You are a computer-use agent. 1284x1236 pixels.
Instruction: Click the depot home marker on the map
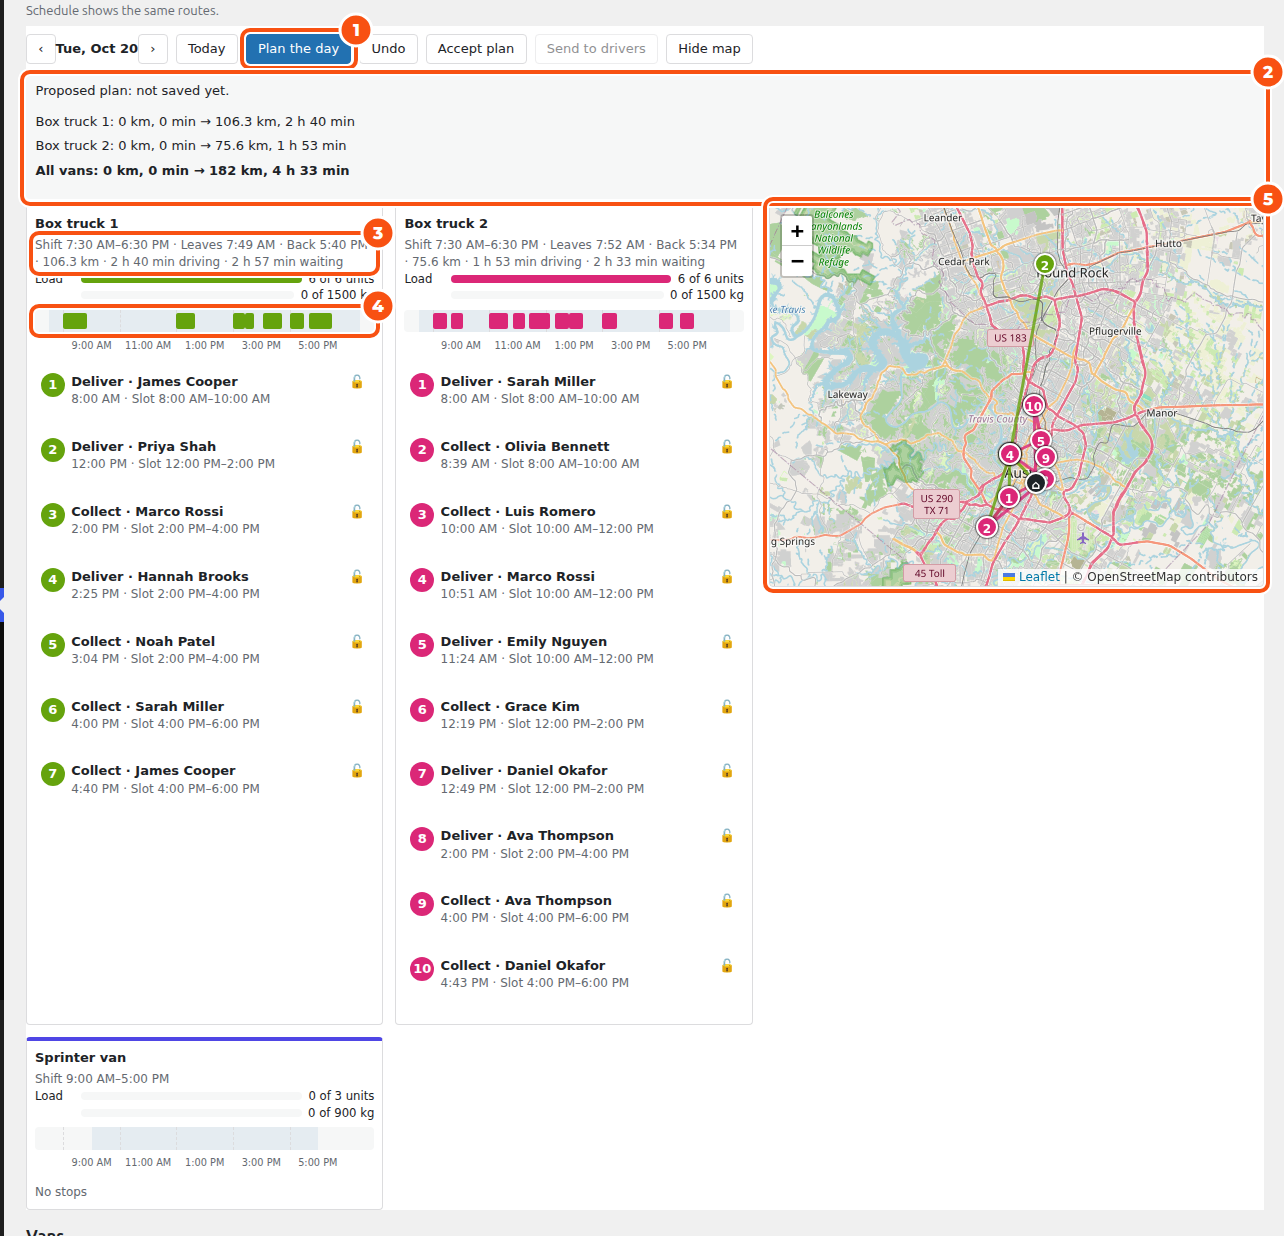point(1036,484)
